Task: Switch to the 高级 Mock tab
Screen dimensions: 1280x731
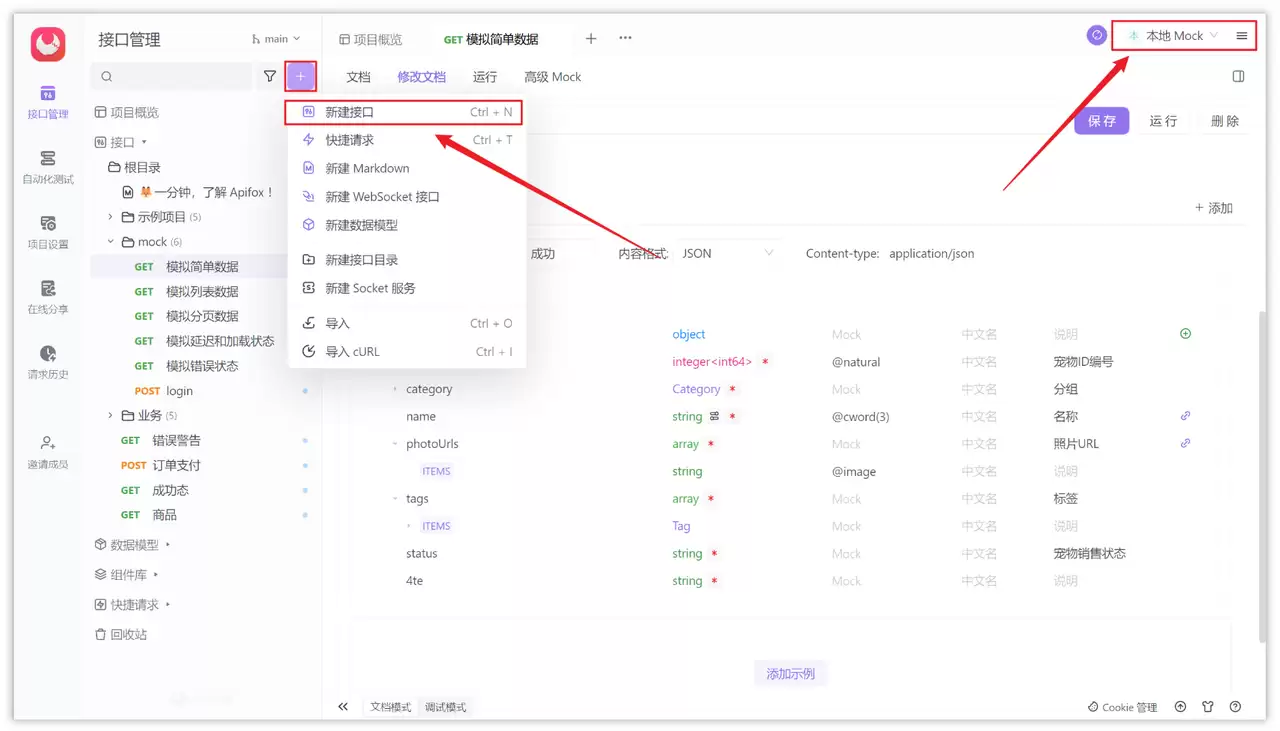Action: point(552,77)
